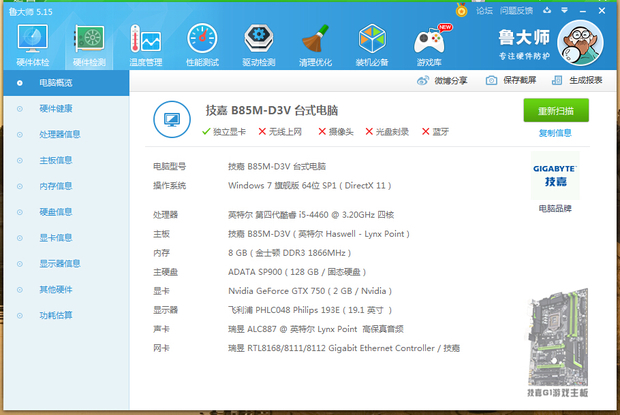Open 驱动检测 driver detection

tap(259, 45)
